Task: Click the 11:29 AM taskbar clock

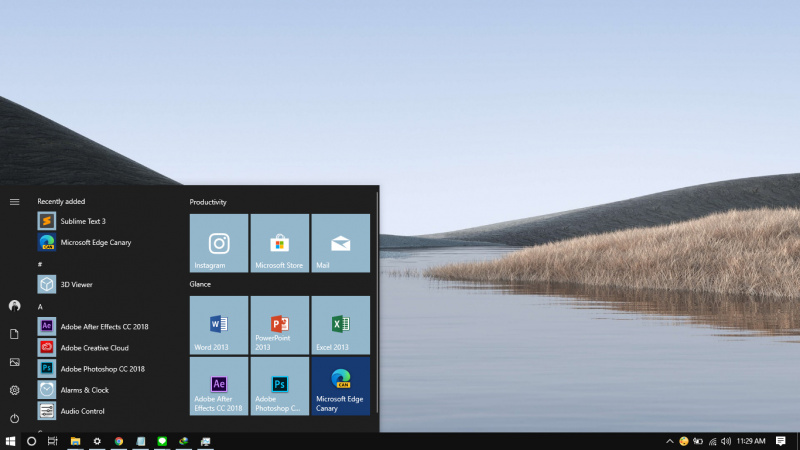Action: [x=751, y=441]
